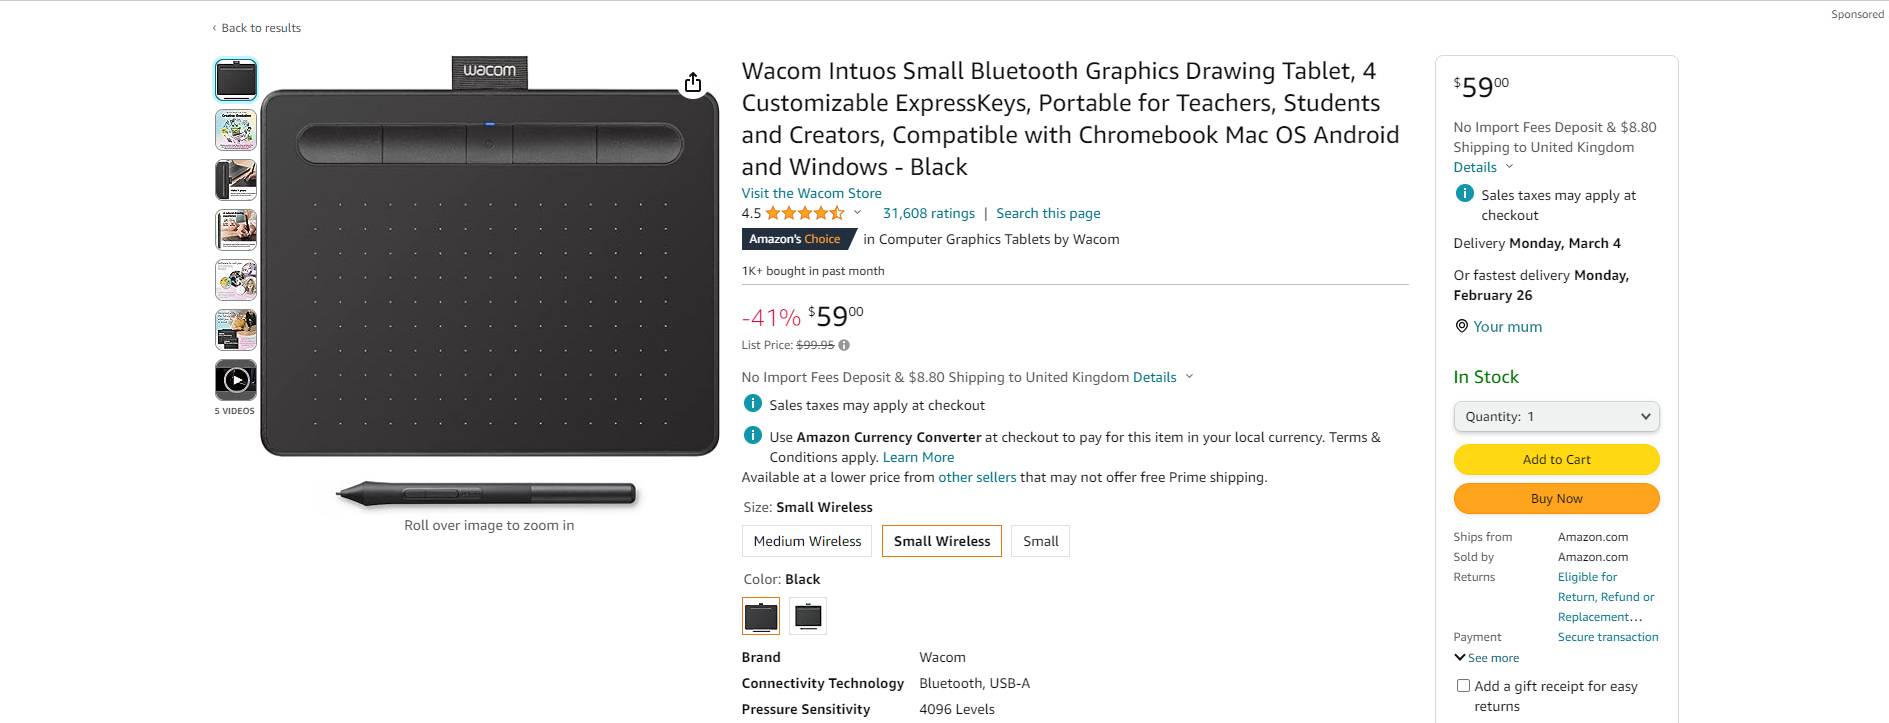The height and width of the screenshot is (723, 1889).
Task: Click info icon beside Amazon Currency Converter
Action: click(x=753, y=436)
